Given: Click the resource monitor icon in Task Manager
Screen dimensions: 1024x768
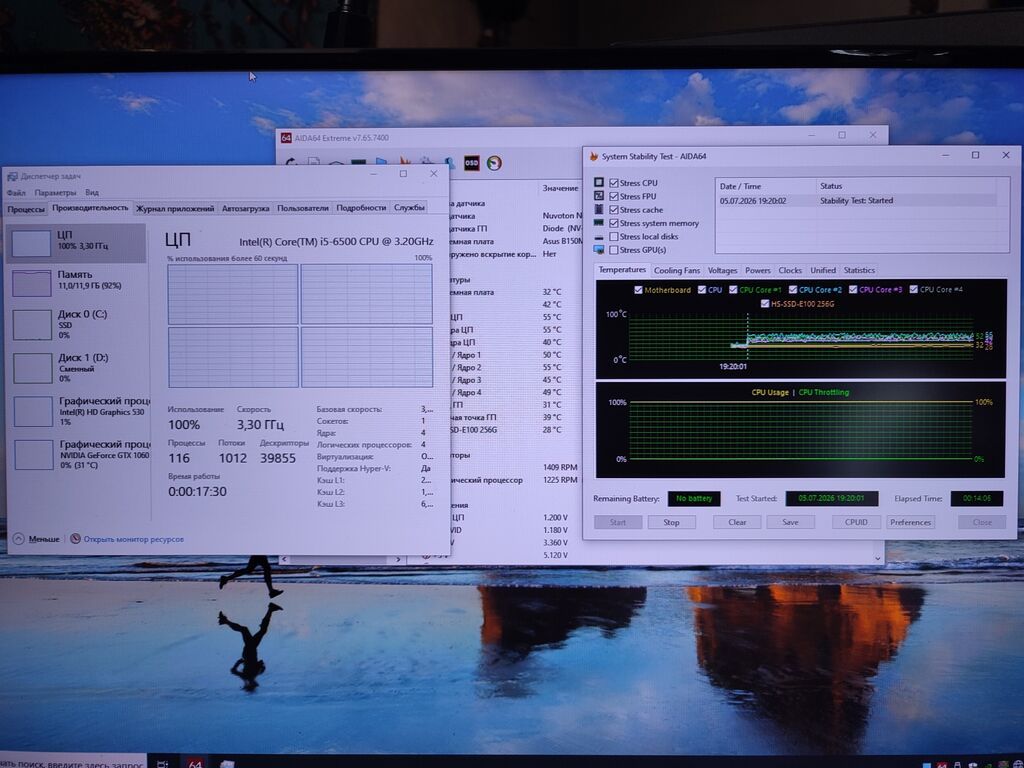Looking at the screenshot, I should pyautogui.click(x=75, y=539).
